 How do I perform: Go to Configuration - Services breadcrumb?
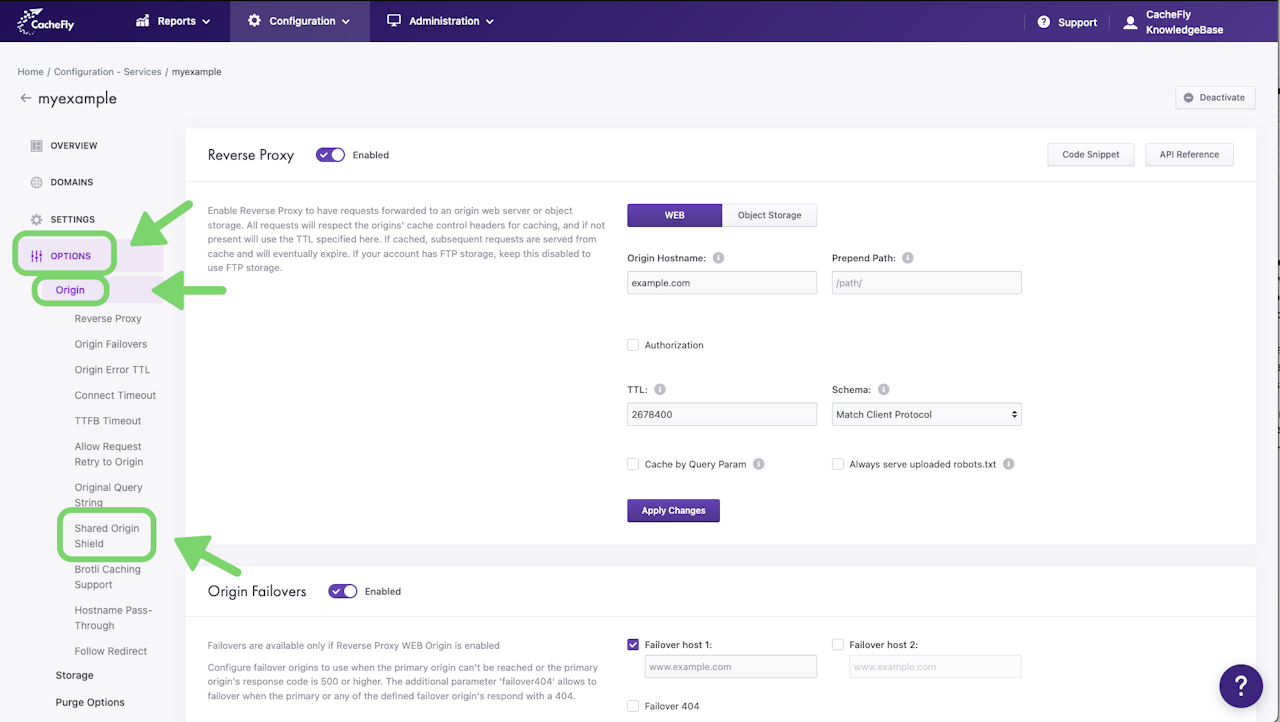(x=107, y=72)
